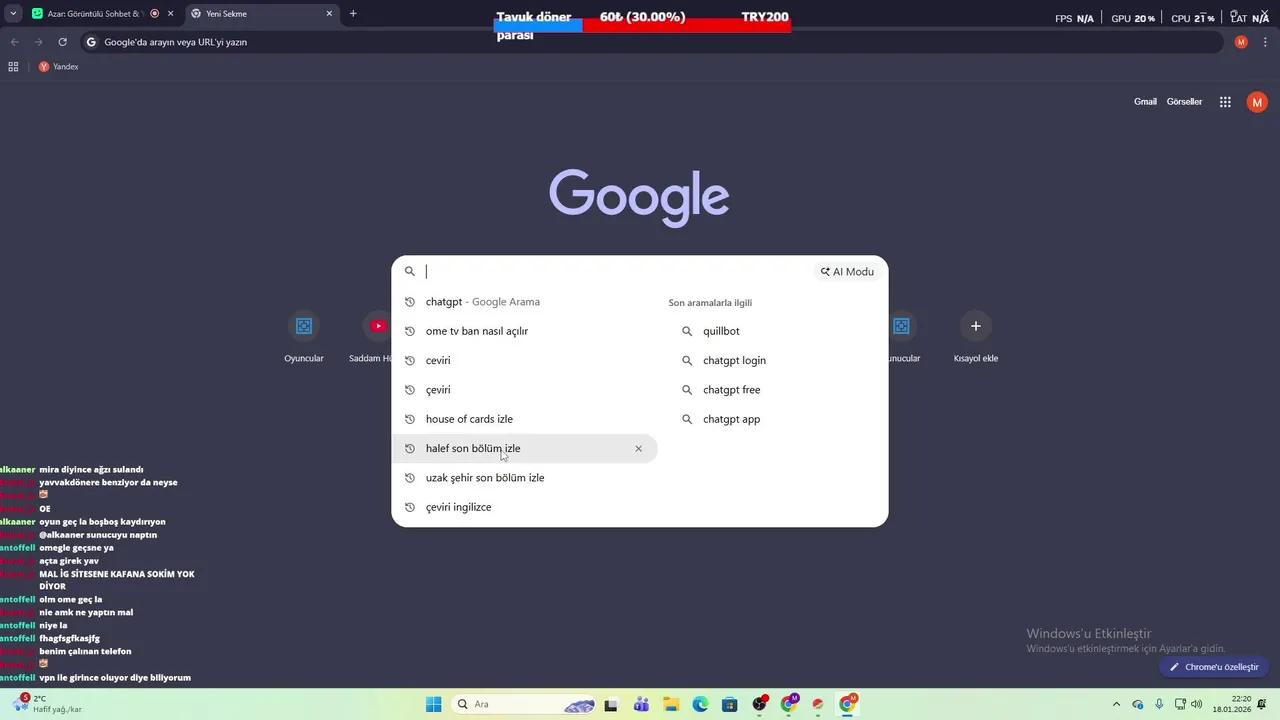
Task: Open the Yandex bookmark
Action: [x=58, y=67]
